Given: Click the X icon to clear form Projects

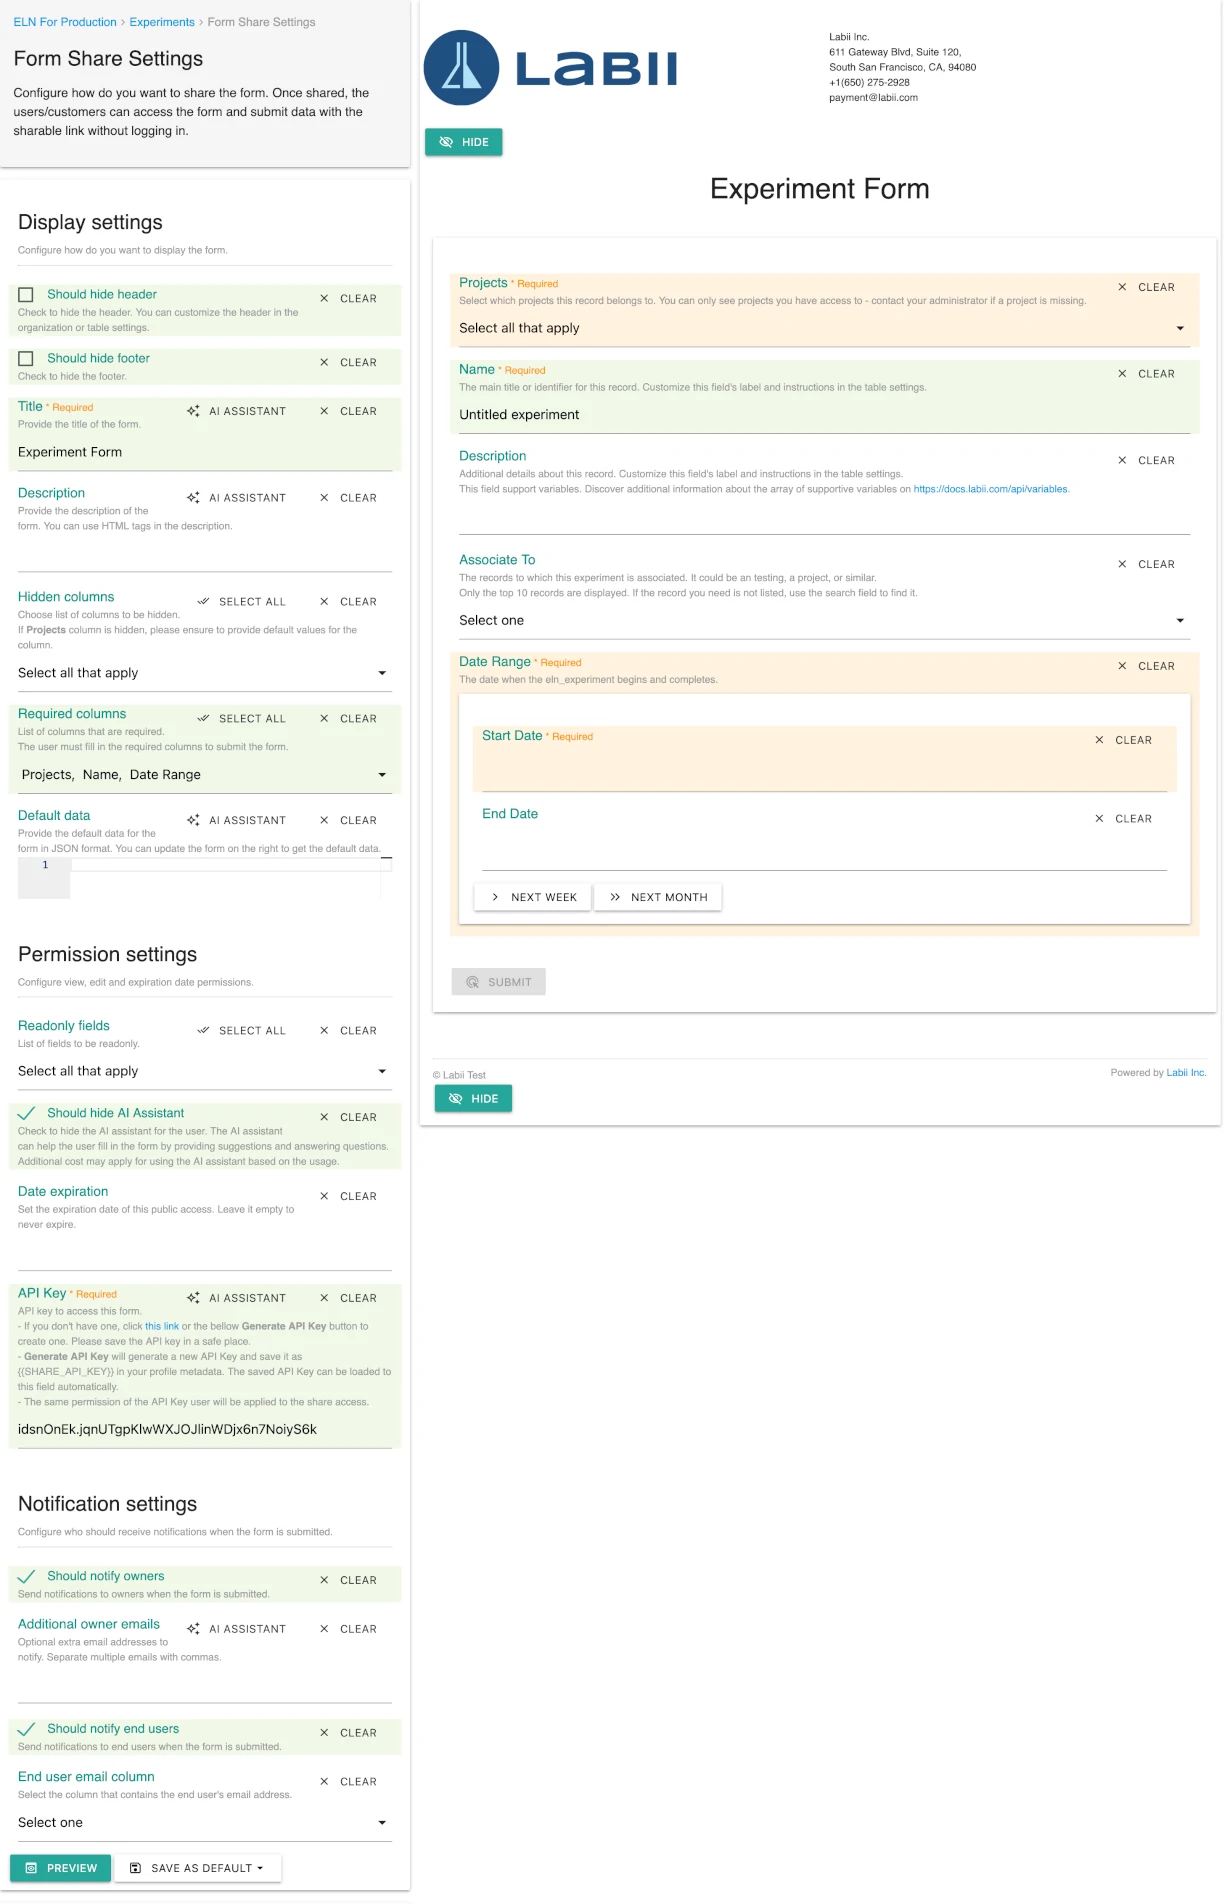Looking at the screenshot, I should coord(1122,287).
